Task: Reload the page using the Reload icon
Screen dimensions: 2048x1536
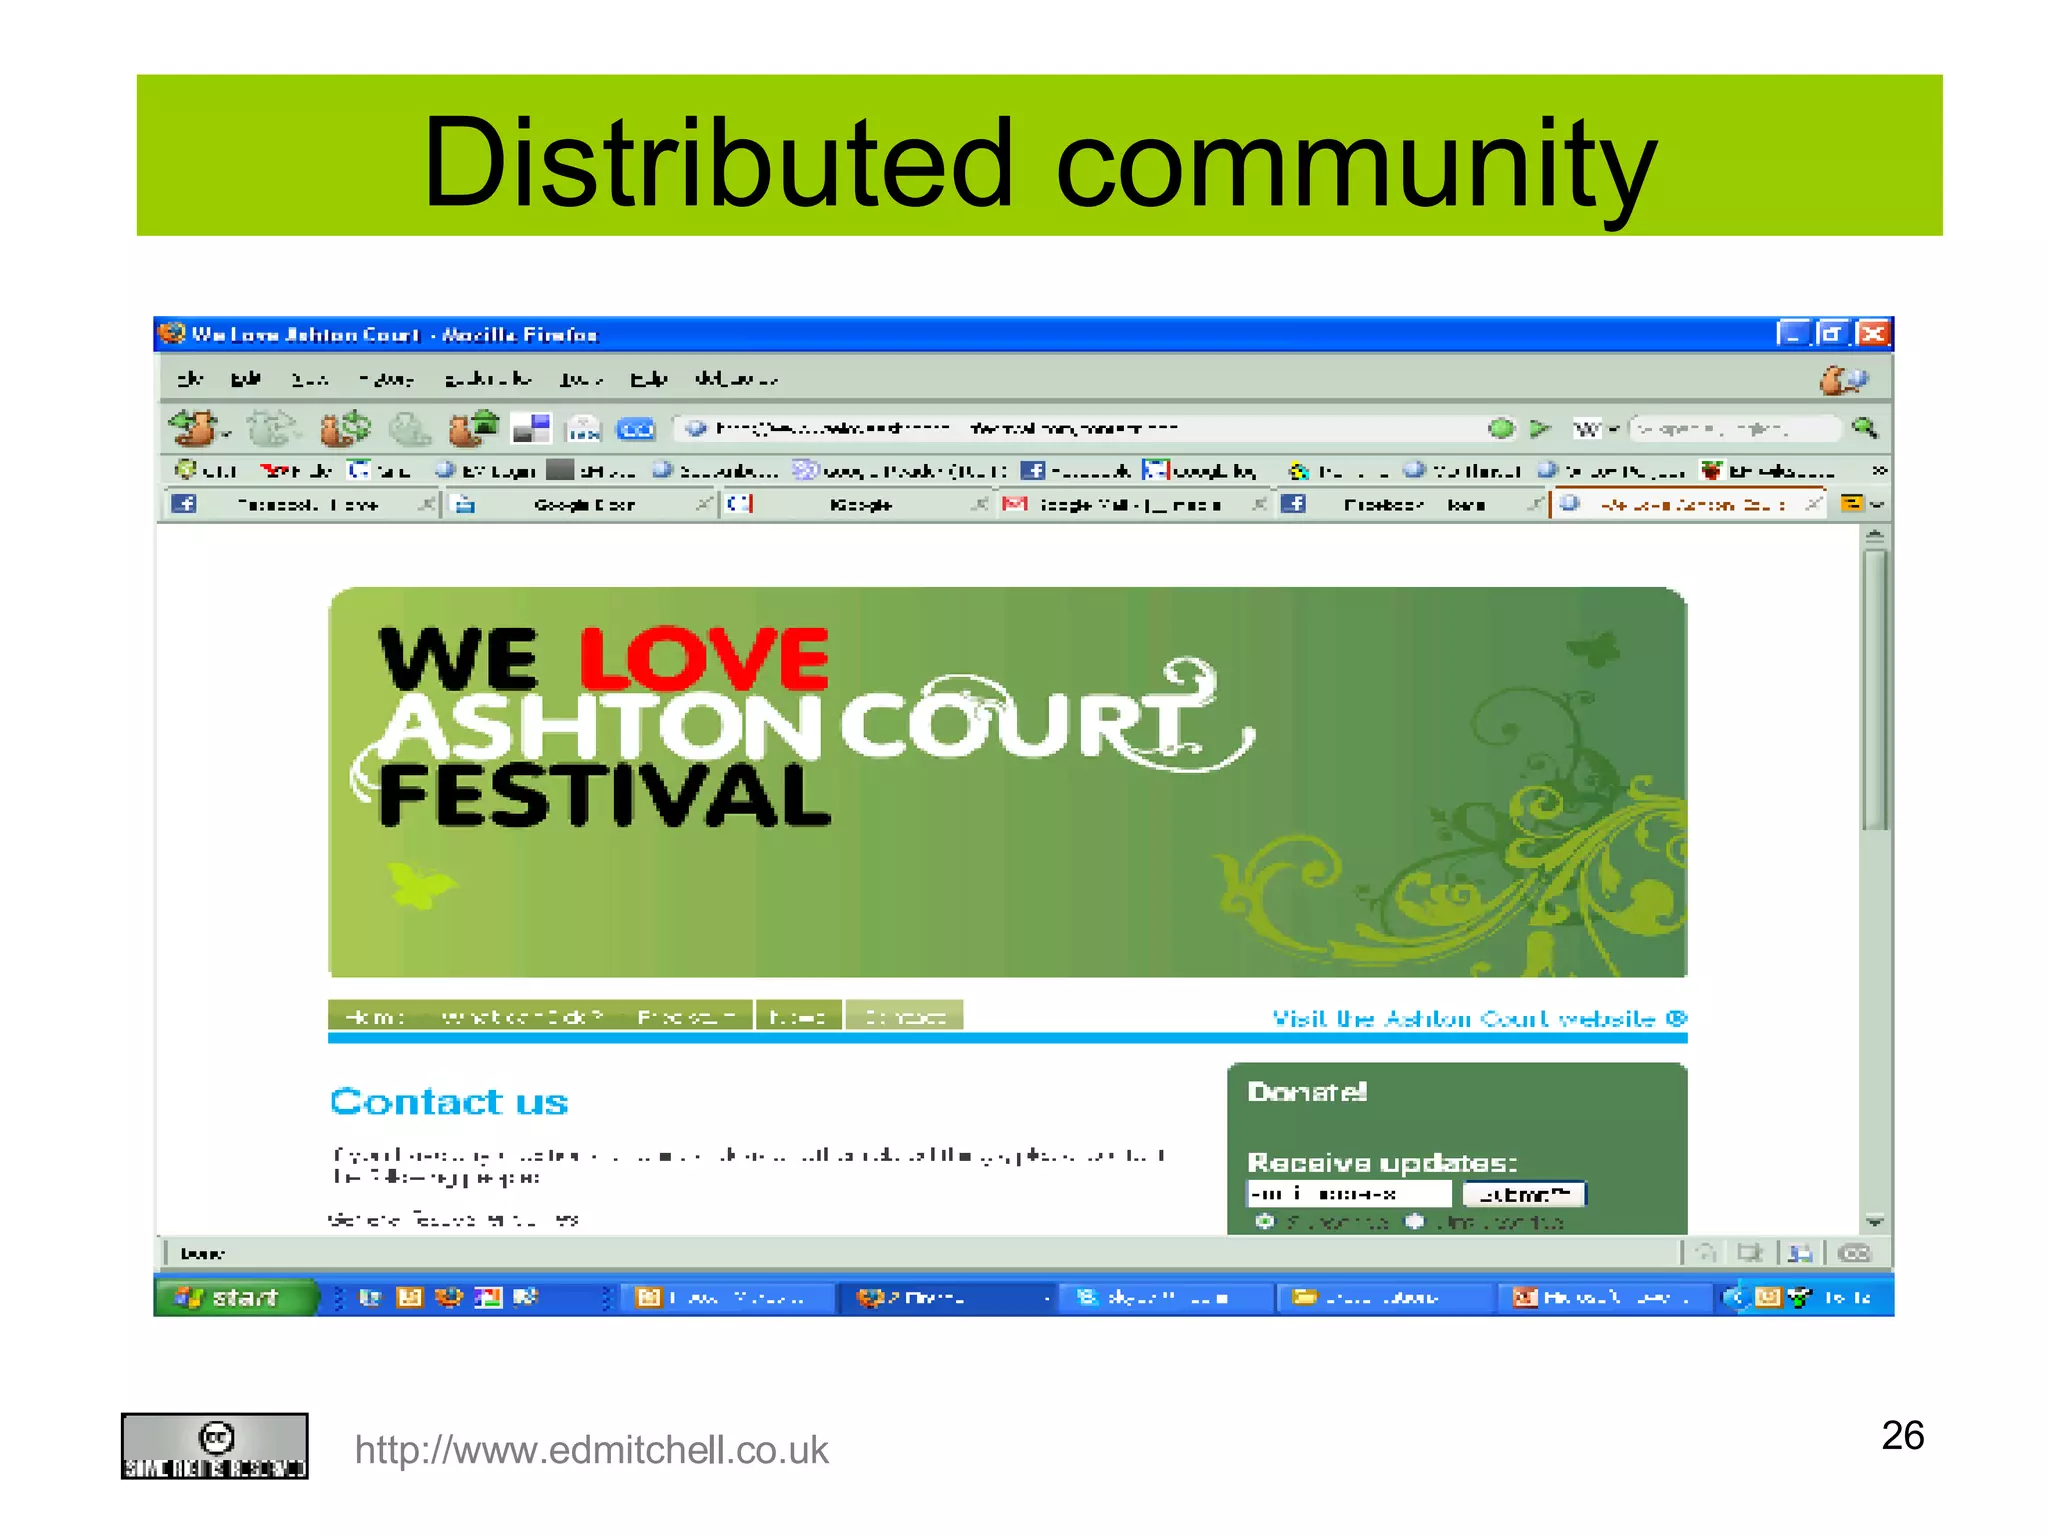Action: coord(345,429)
